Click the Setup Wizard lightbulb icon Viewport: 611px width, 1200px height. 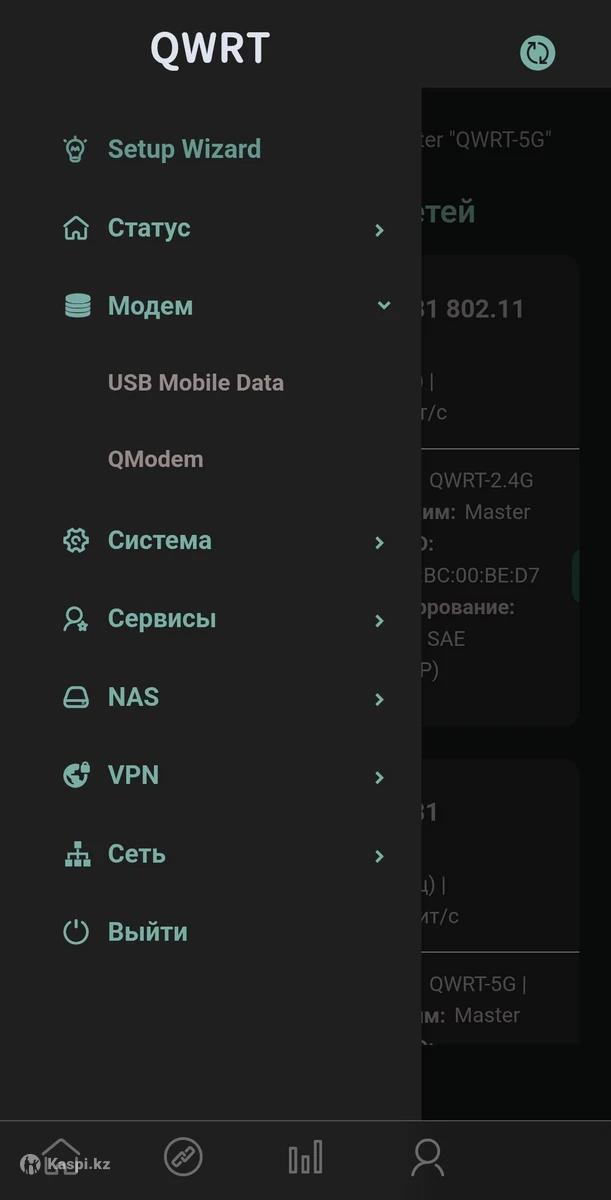click(76, 150)
